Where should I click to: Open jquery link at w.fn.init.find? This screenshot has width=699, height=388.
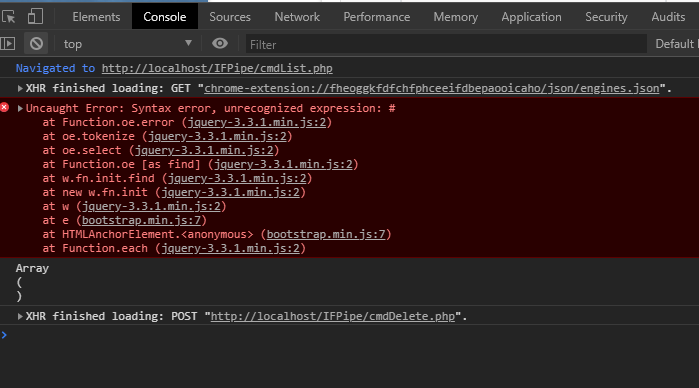tap(237, 178)
